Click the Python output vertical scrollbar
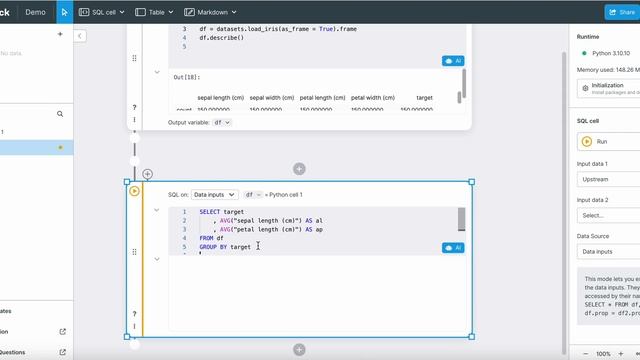 point(464,83)
